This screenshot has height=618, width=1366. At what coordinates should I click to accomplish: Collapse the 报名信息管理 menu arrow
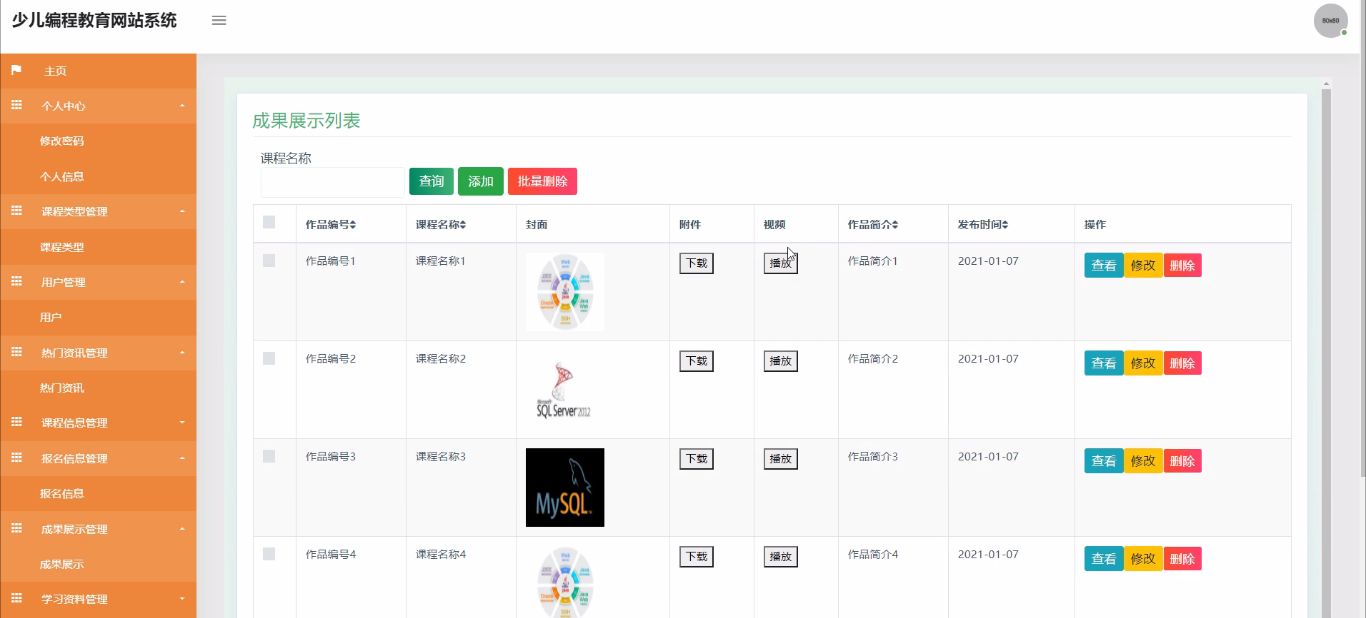click(x=182, y=458)
